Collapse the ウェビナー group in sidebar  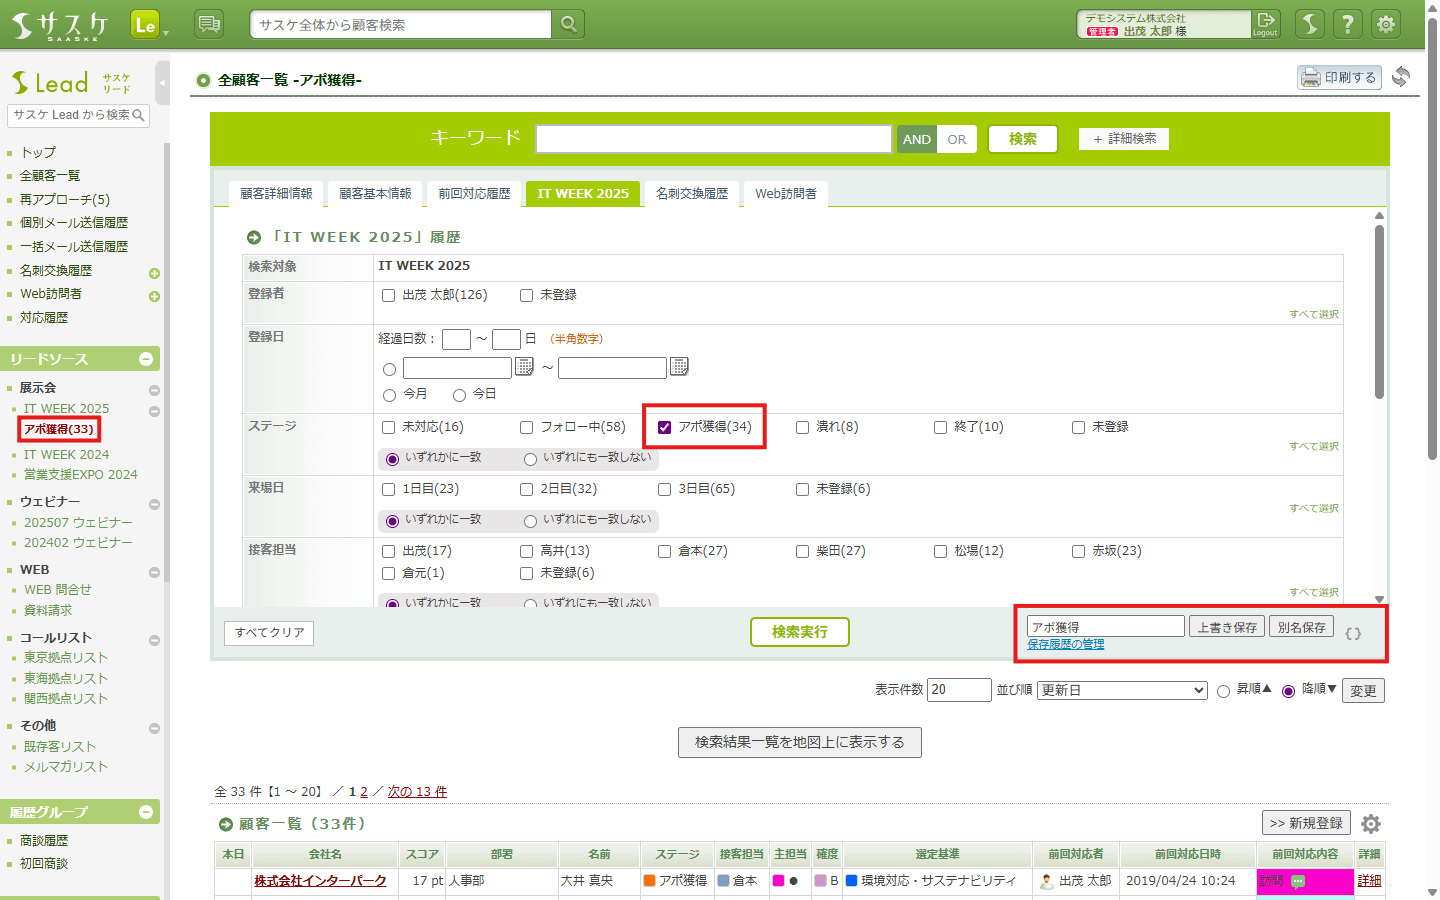pos(154,504)
